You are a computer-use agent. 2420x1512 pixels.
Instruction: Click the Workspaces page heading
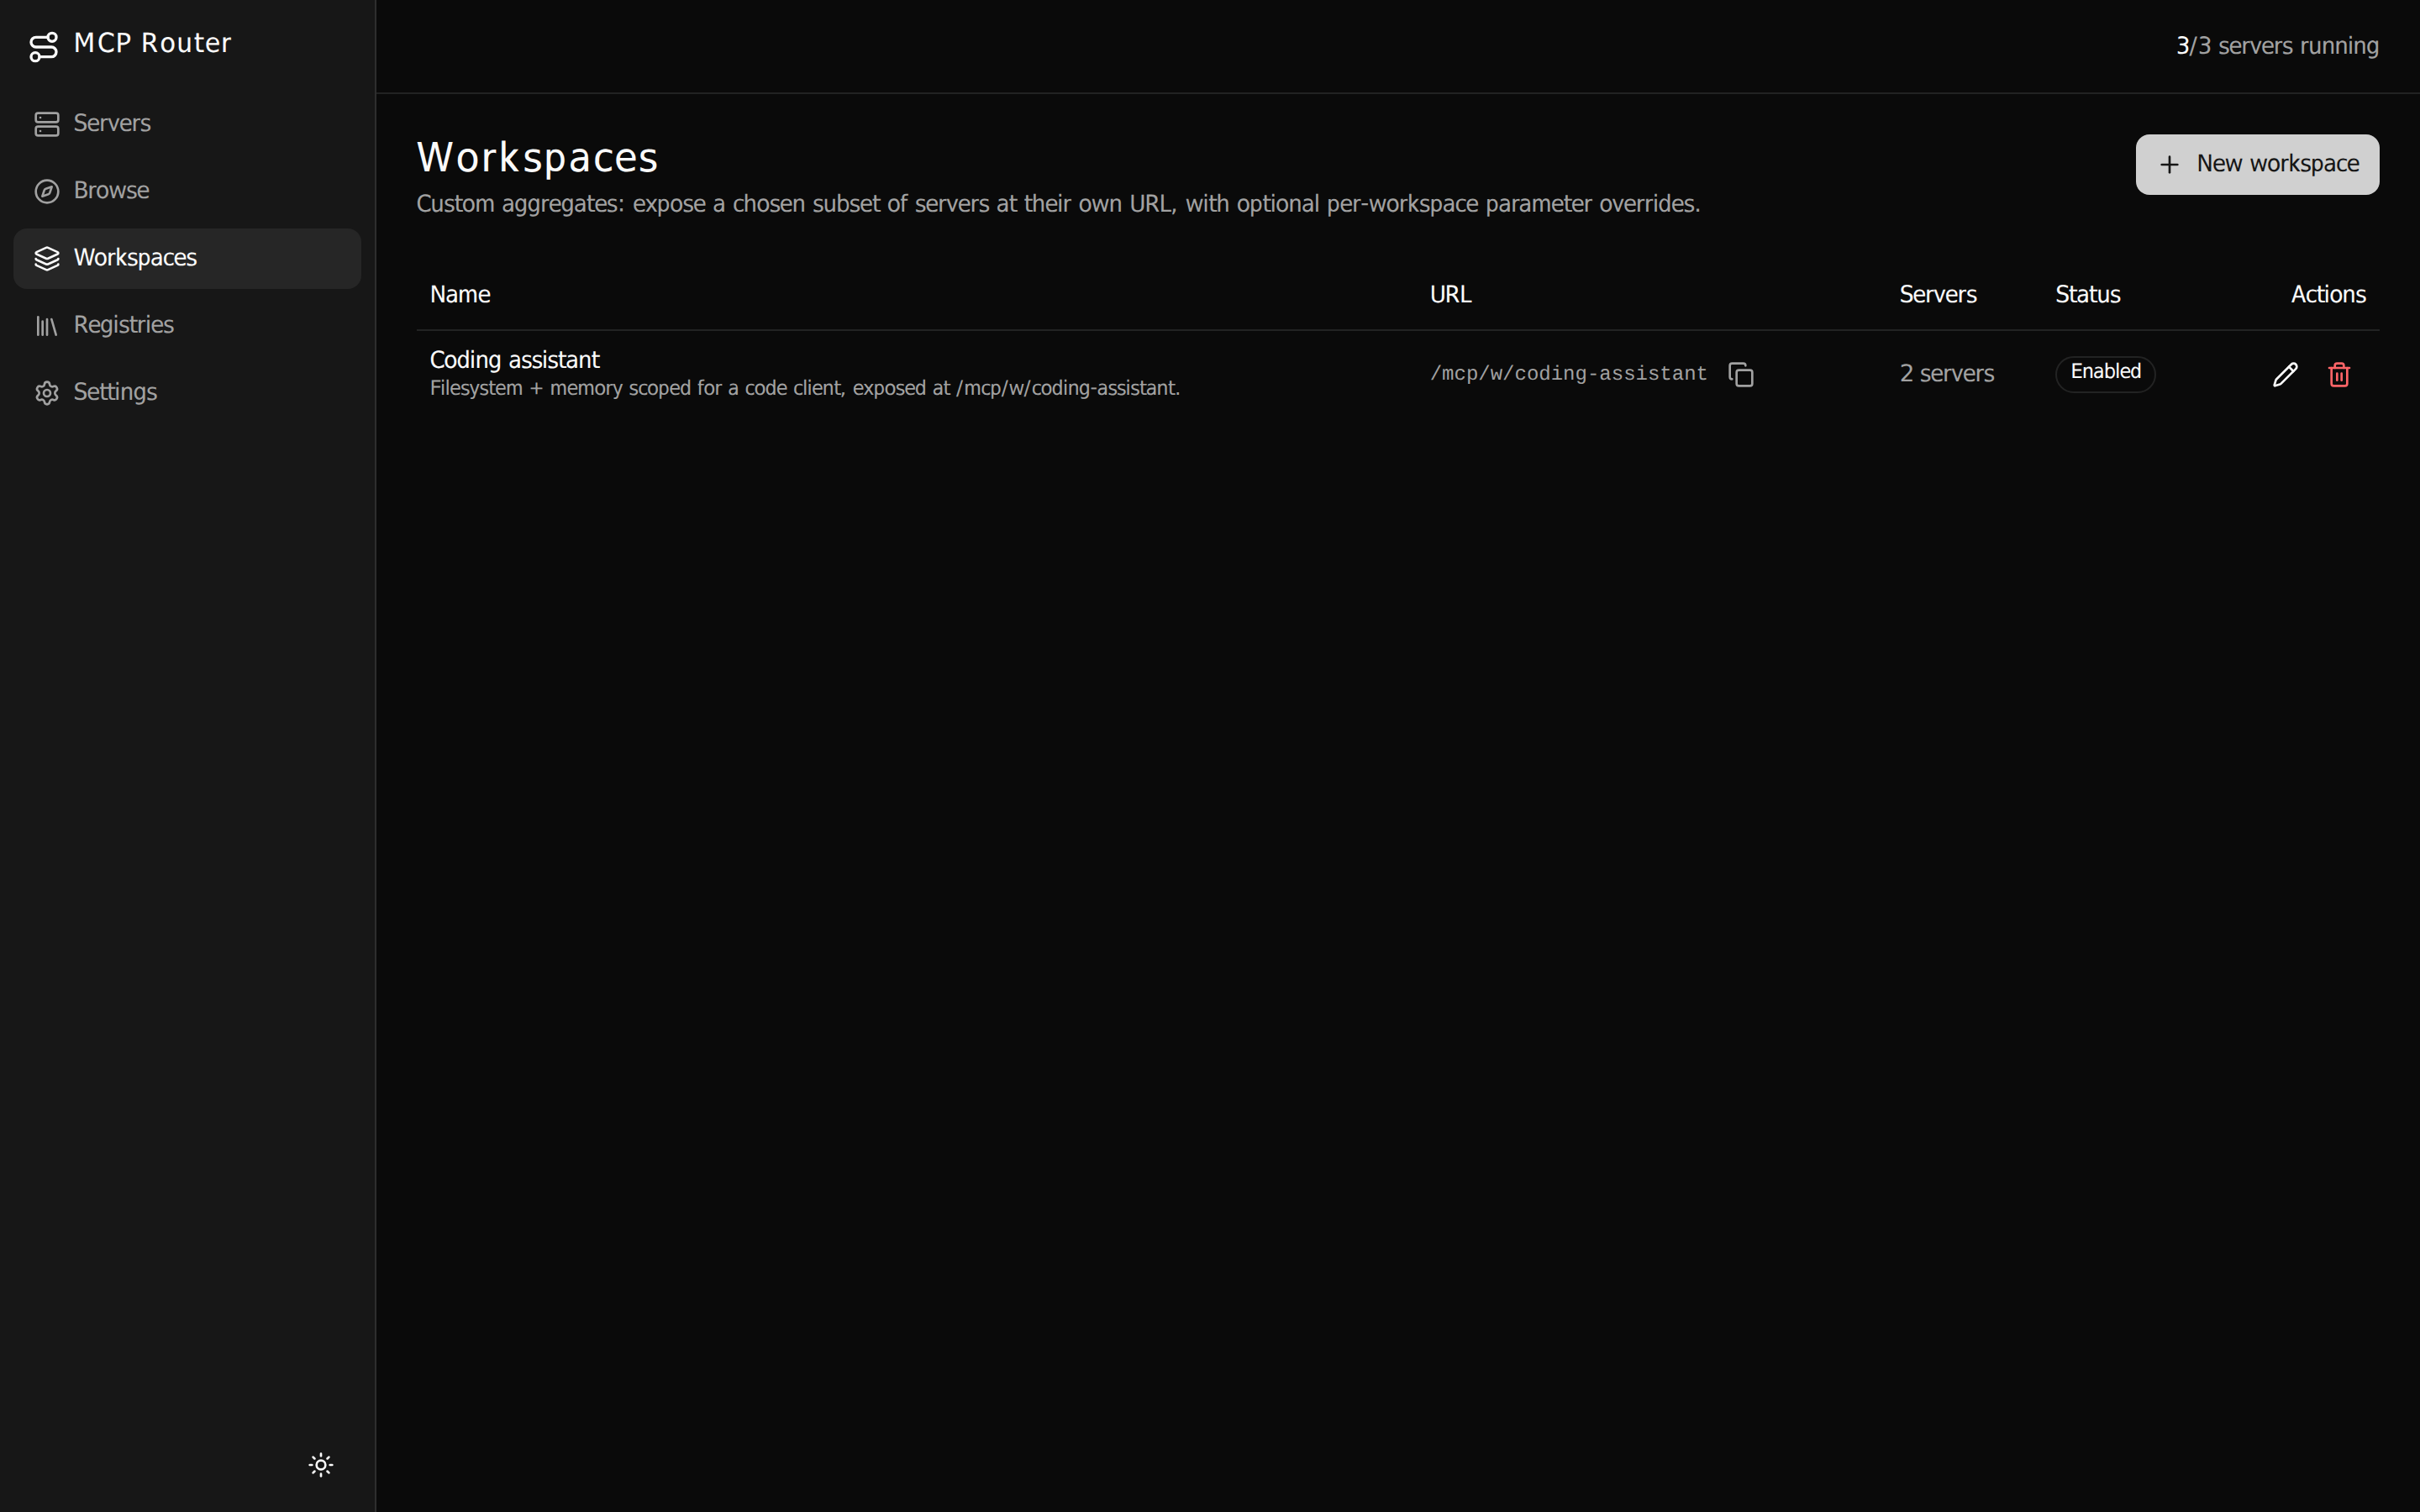pos(537,158)
